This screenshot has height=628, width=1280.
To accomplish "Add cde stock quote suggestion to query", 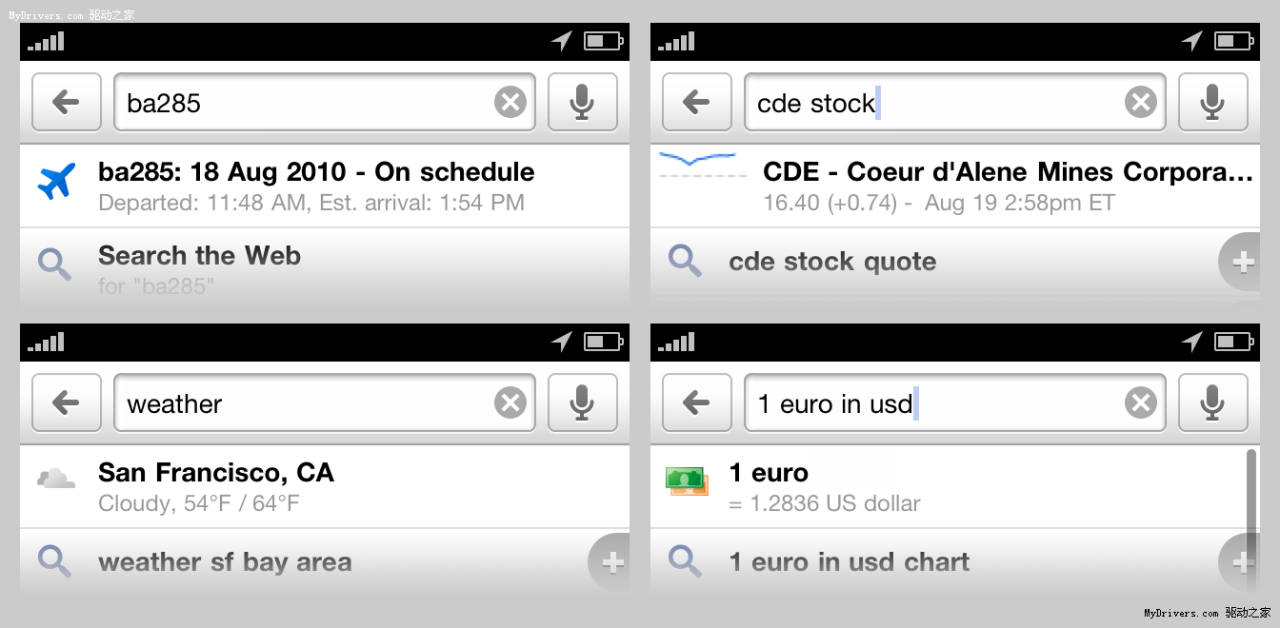I will (1243, 263).
